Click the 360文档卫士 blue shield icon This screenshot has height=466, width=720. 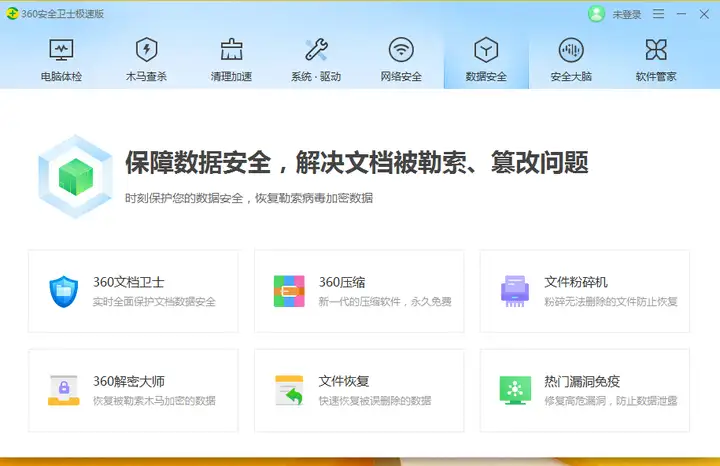[x=63, y=291]
